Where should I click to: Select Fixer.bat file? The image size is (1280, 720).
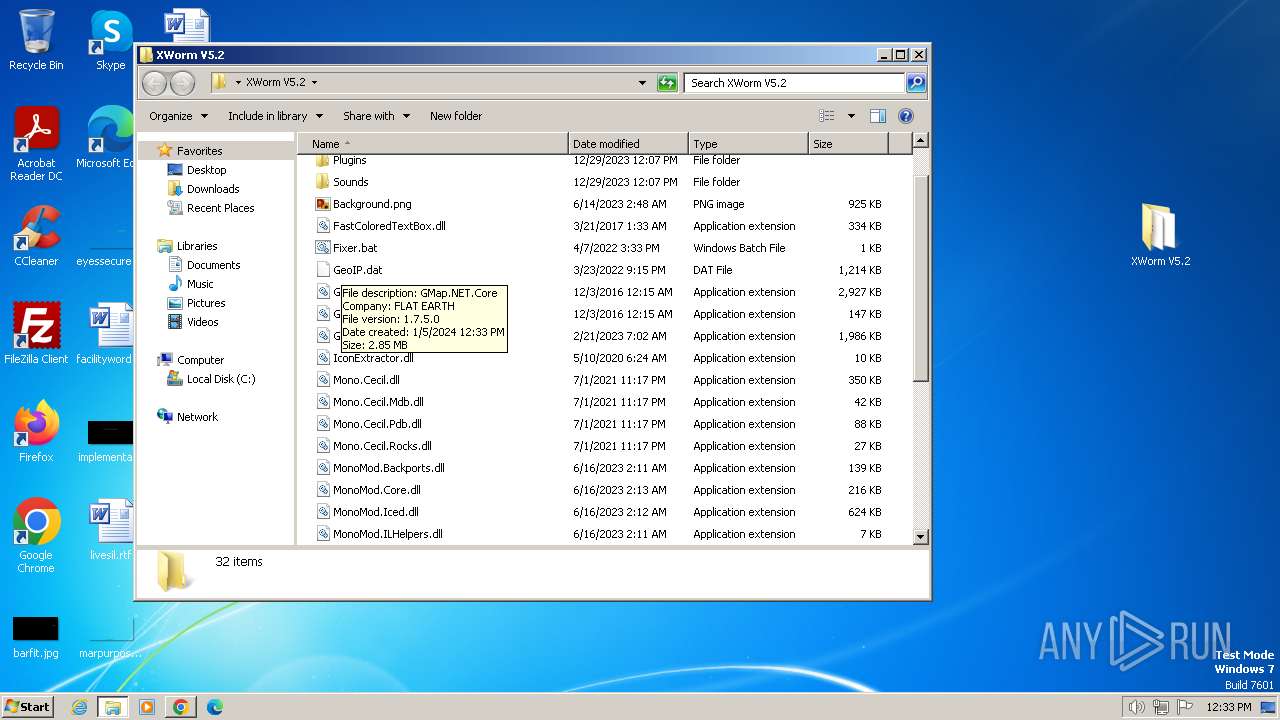(x=355, y=248)
